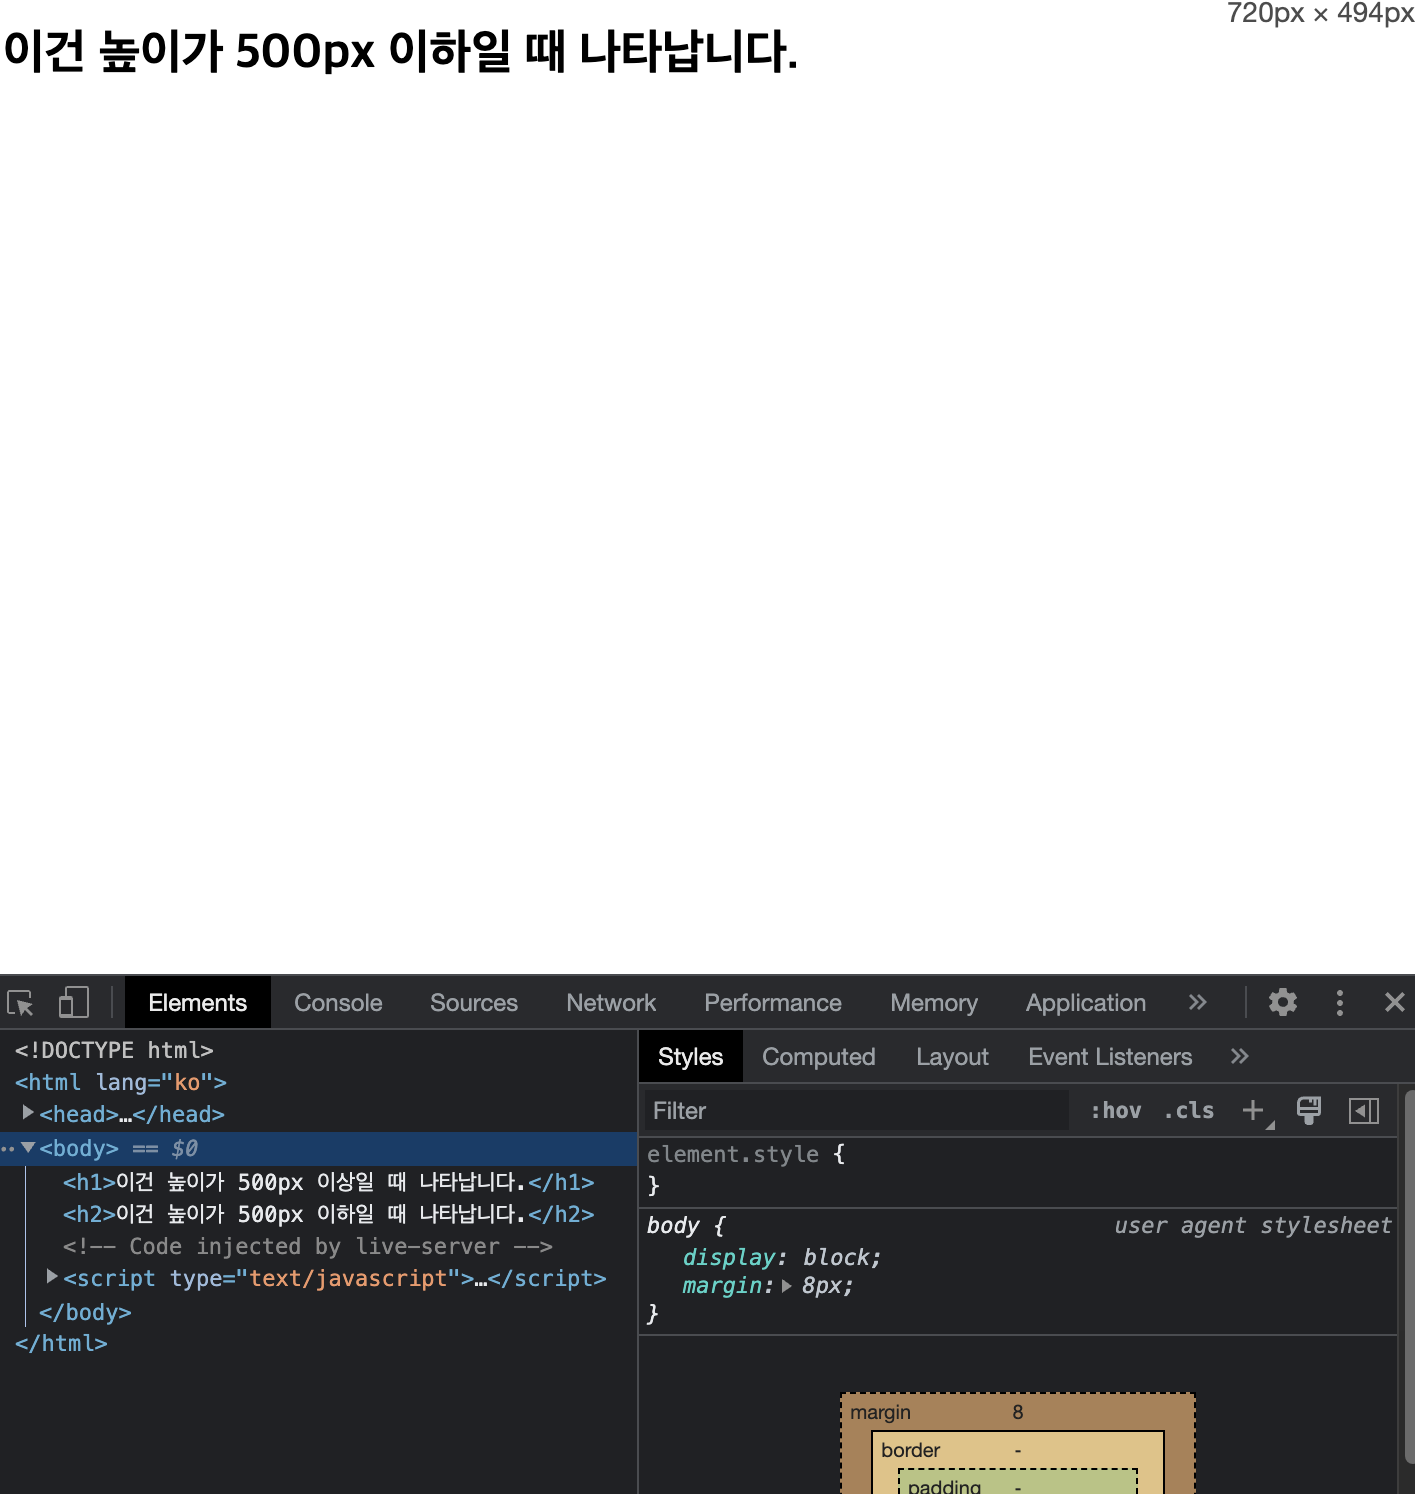Open the body node actions ellipsis

[x=8, y=1149]
